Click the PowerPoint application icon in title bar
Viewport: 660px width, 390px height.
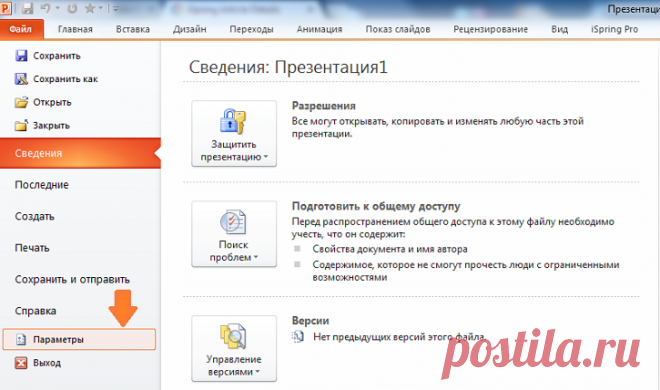5,8
